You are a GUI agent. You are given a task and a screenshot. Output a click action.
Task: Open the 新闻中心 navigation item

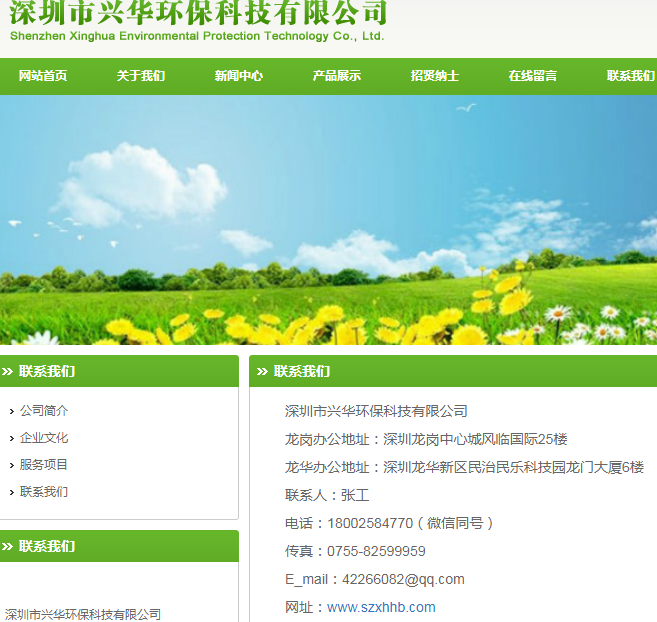[x=239, y=76]
